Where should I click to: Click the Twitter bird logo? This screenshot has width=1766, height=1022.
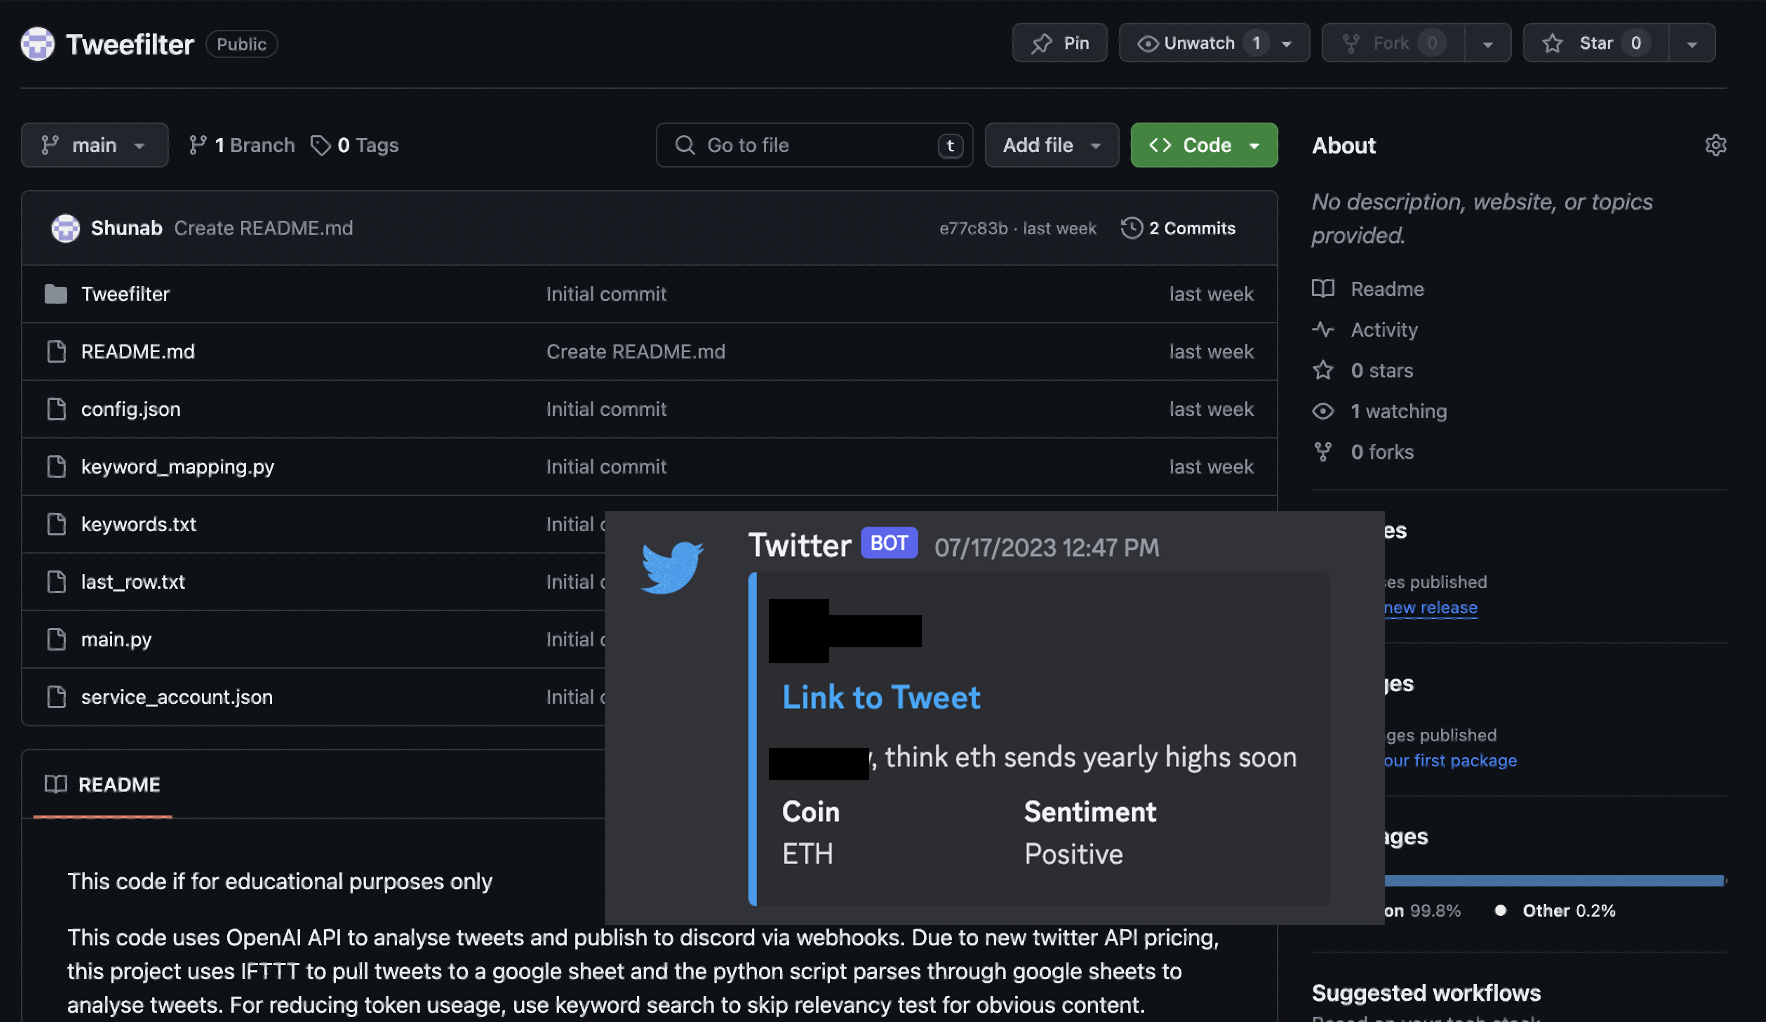[x=672, y=567]
